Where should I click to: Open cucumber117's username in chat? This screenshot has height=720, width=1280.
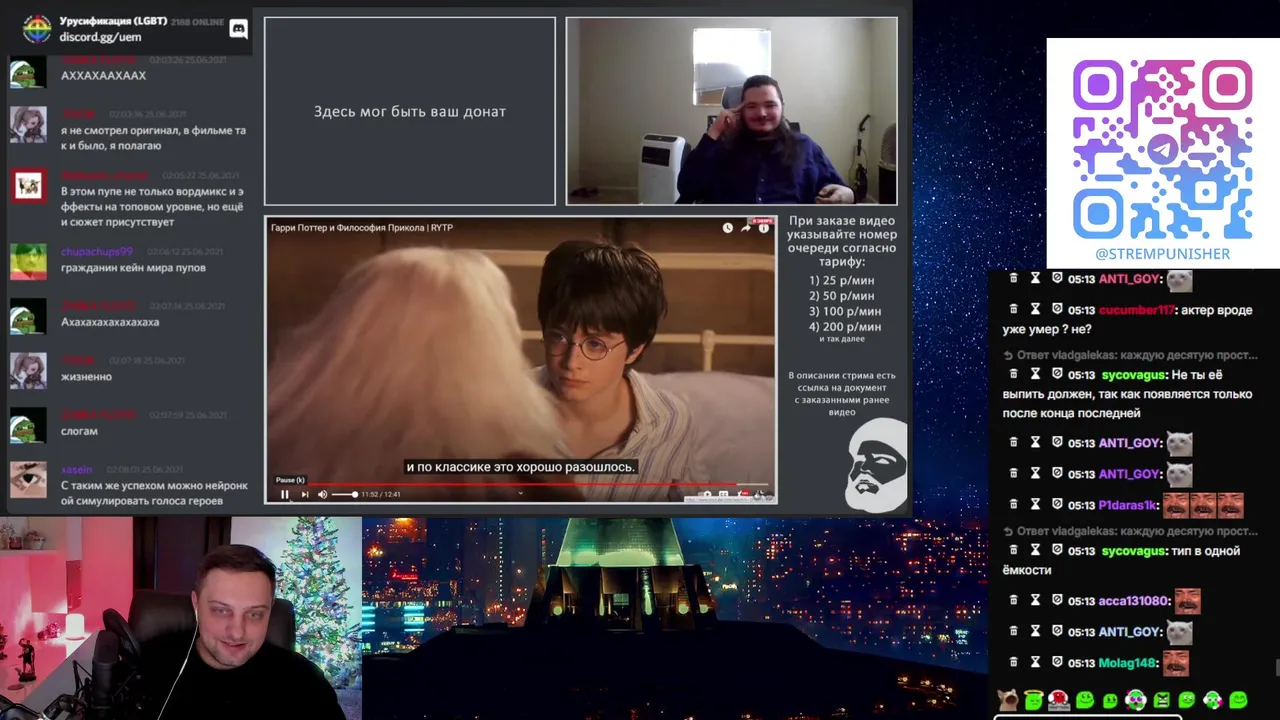pyautogui.click(x=1136, y=310)
